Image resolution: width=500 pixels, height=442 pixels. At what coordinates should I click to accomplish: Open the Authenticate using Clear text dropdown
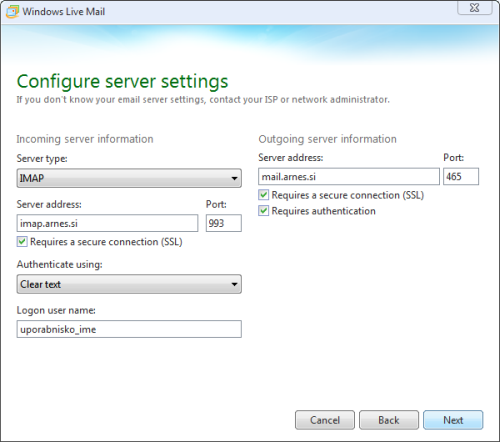(x=129, y=284)
